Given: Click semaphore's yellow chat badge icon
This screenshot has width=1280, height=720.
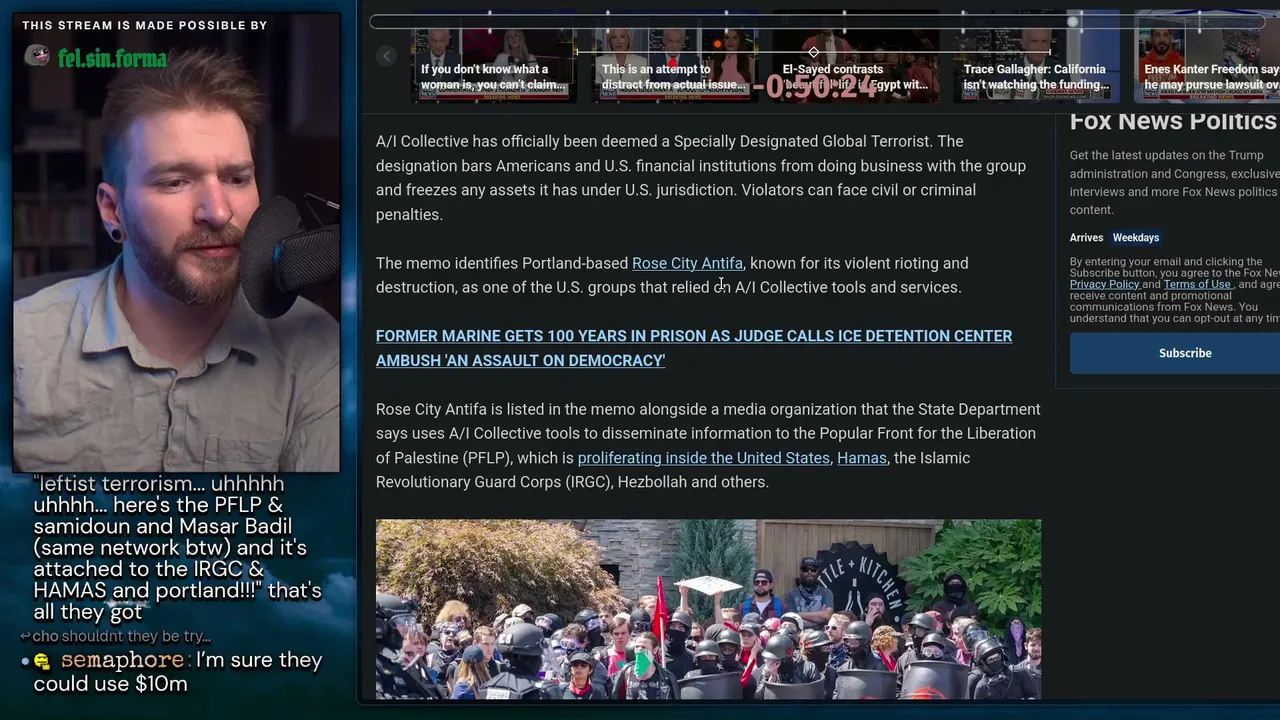Looking at the screenshot, I should pos(41,661).
